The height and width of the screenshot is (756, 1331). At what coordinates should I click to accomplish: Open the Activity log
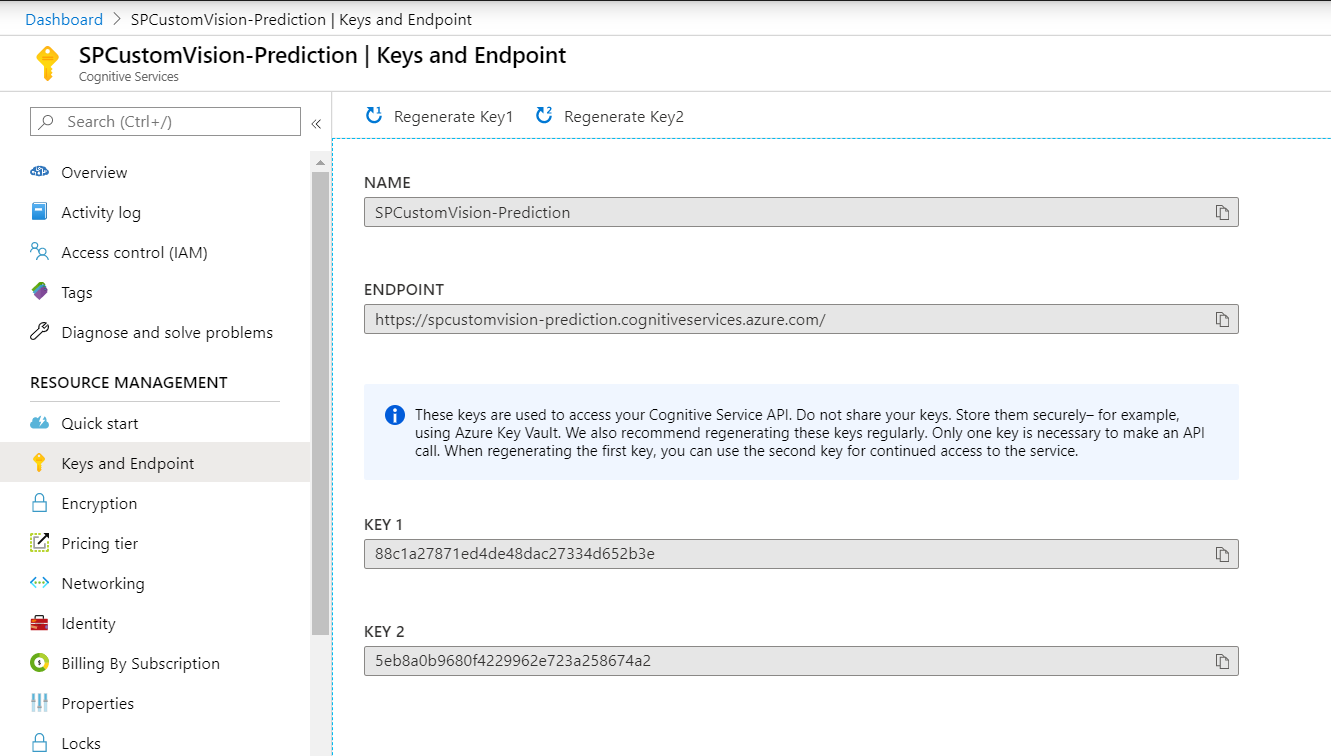pos(100,213)
